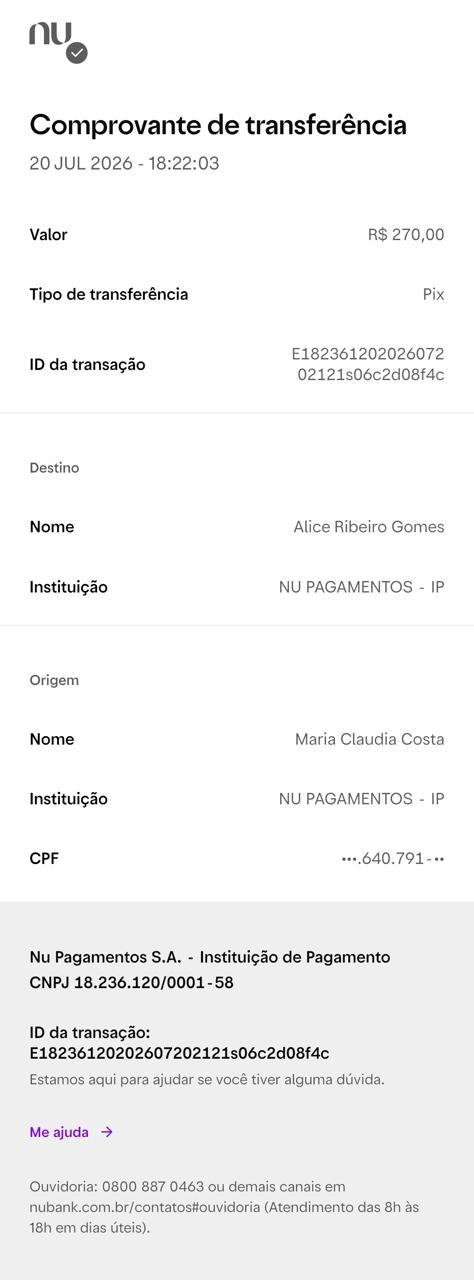Click the Origem section label
This screenshot has width=474, height=1280.
54,680
